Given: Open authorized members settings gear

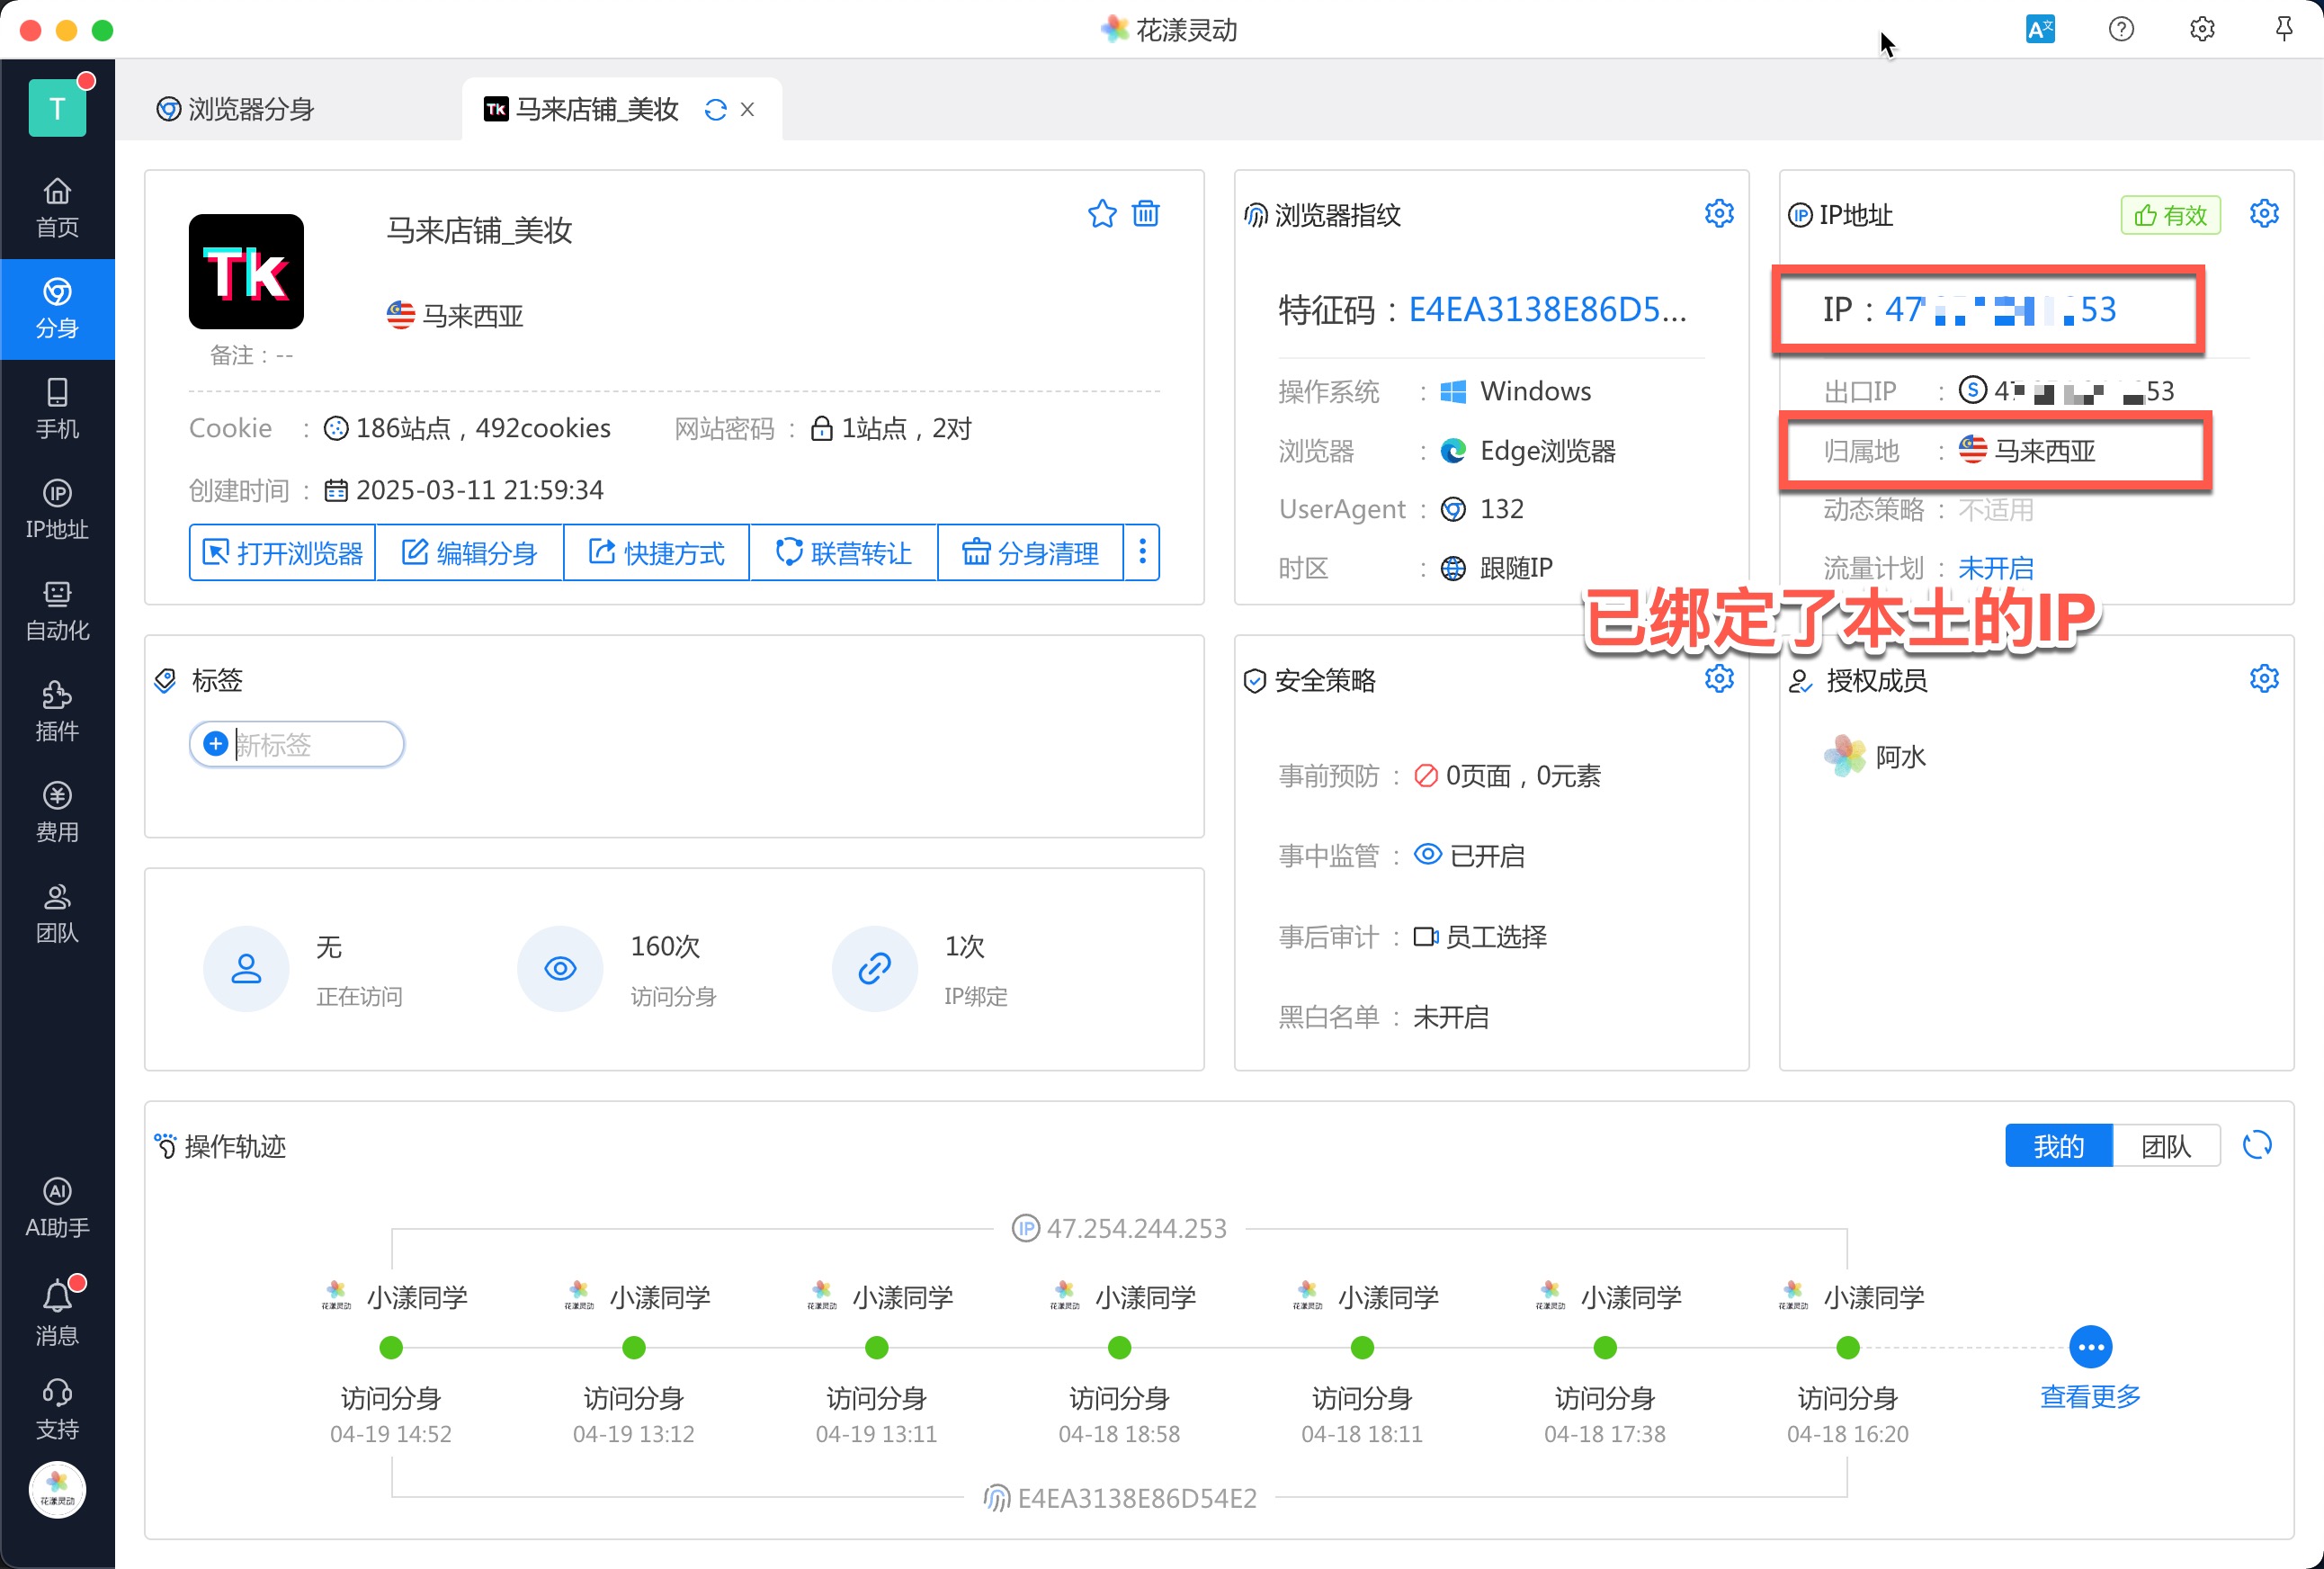Looking at the screenshot, I should pos(2263,679).
